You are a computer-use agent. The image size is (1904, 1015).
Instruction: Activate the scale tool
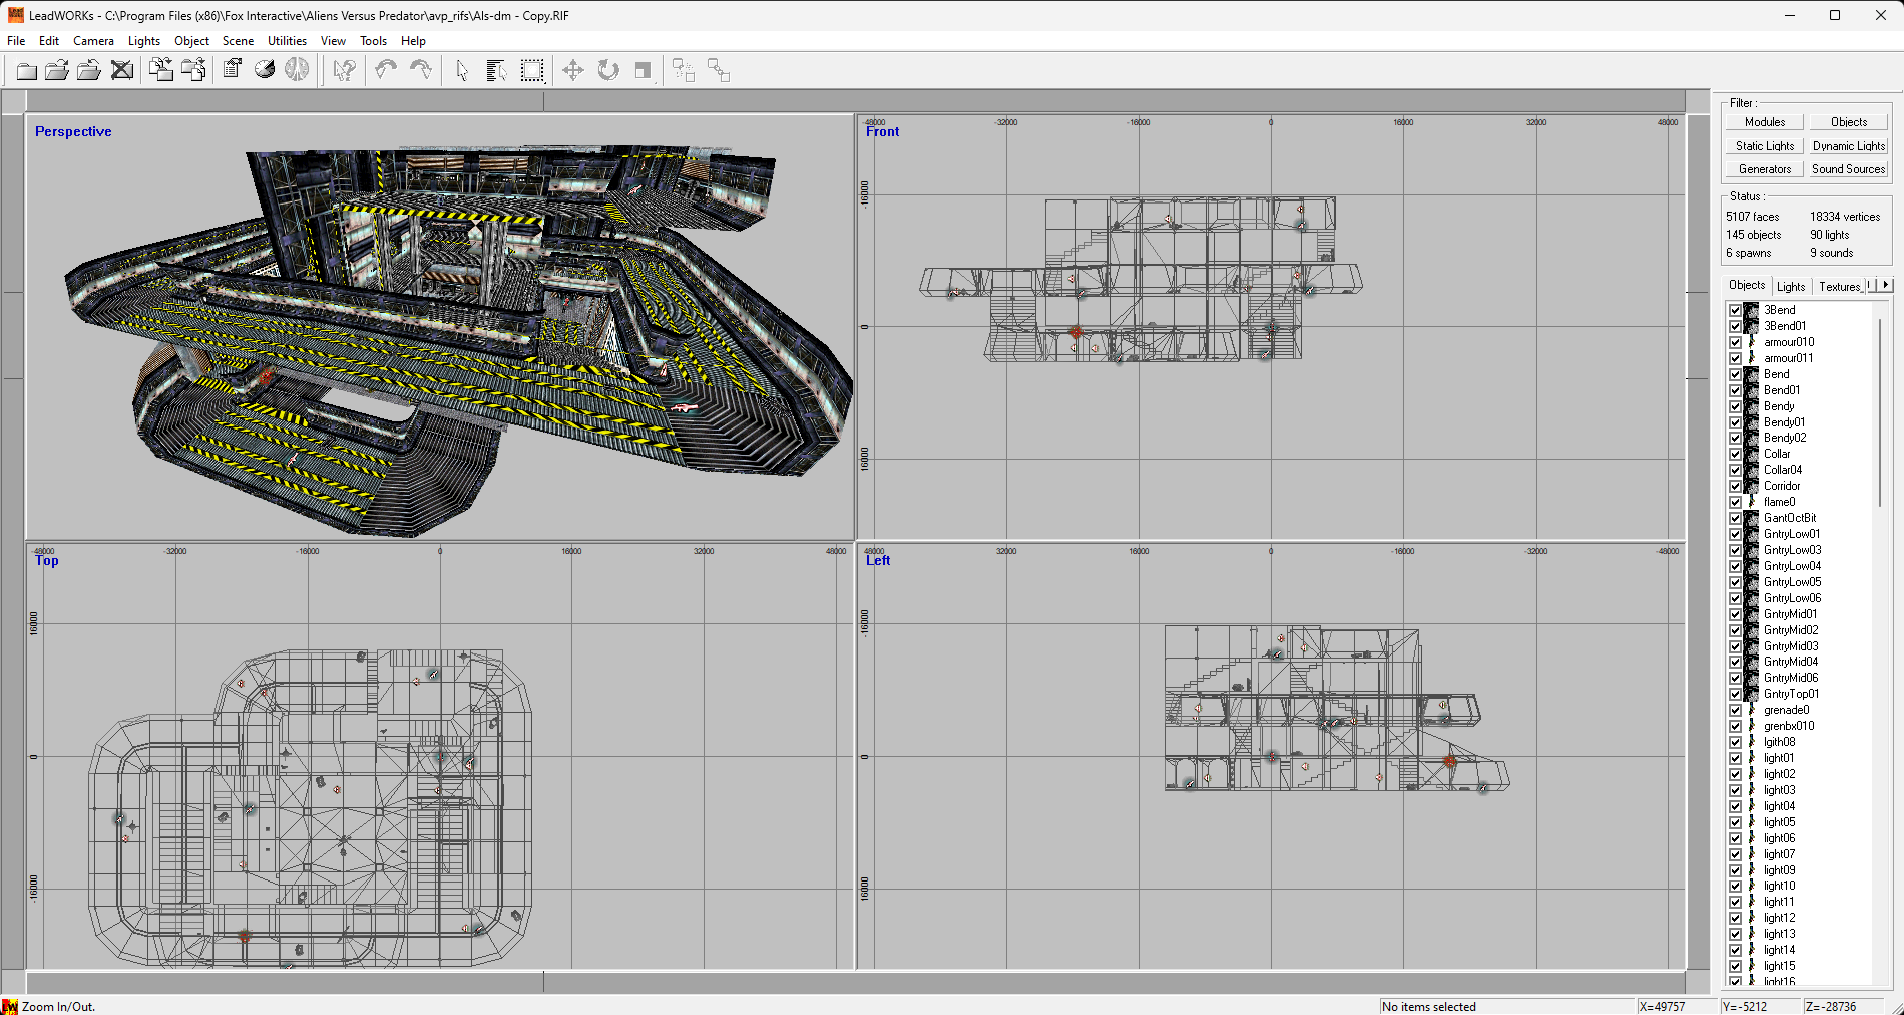(643, 70)
